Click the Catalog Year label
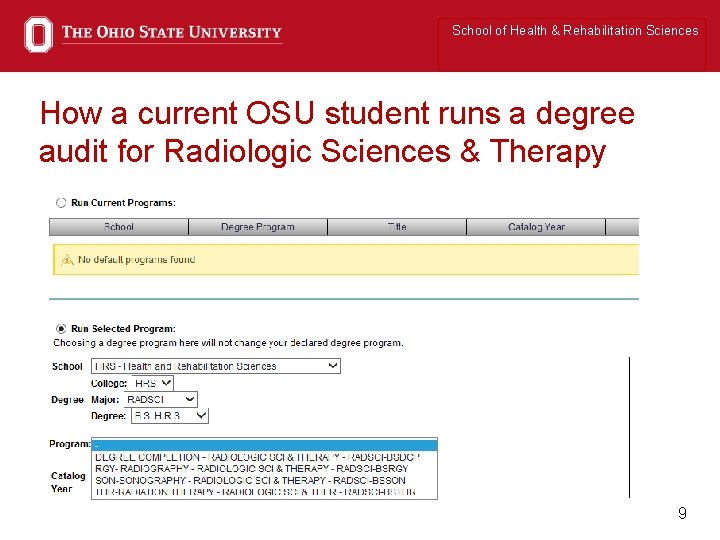Image resolution: width=720 pixels, height=540 pixels. pyautogui.click(x=68, y=482)
